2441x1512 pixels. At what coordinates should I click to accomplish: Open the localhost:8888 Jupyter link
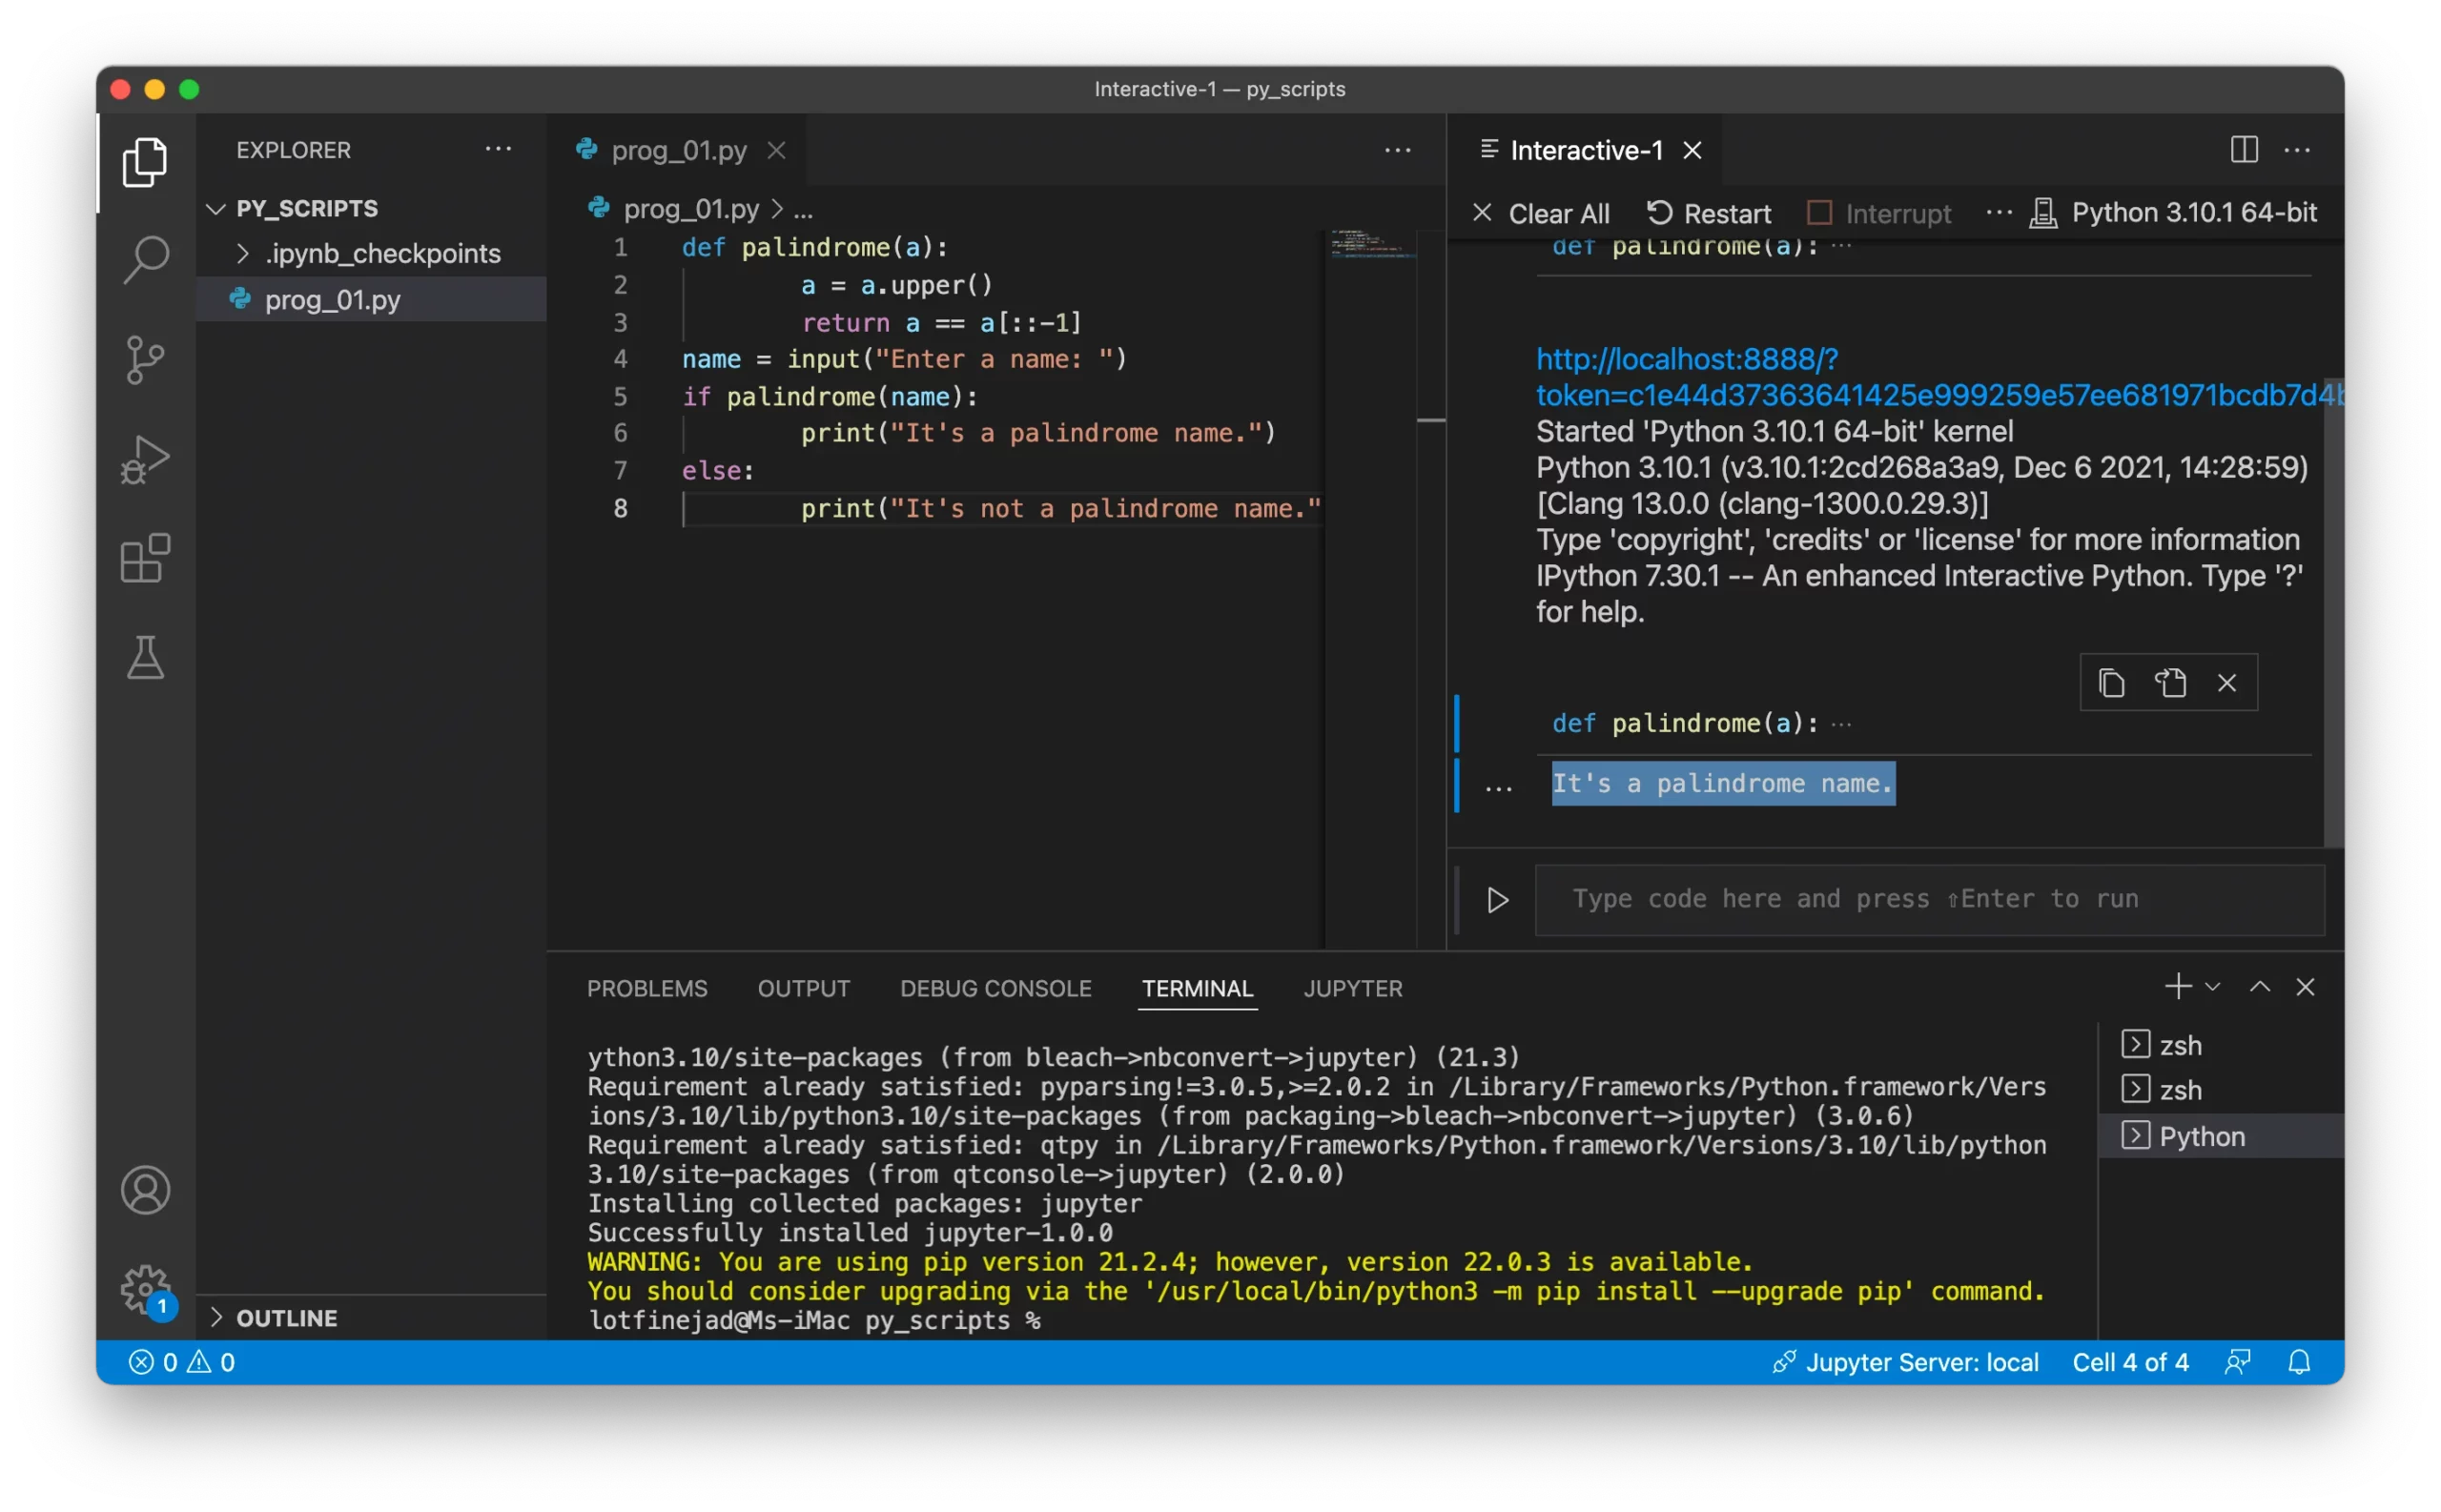tap(1686, 359)
